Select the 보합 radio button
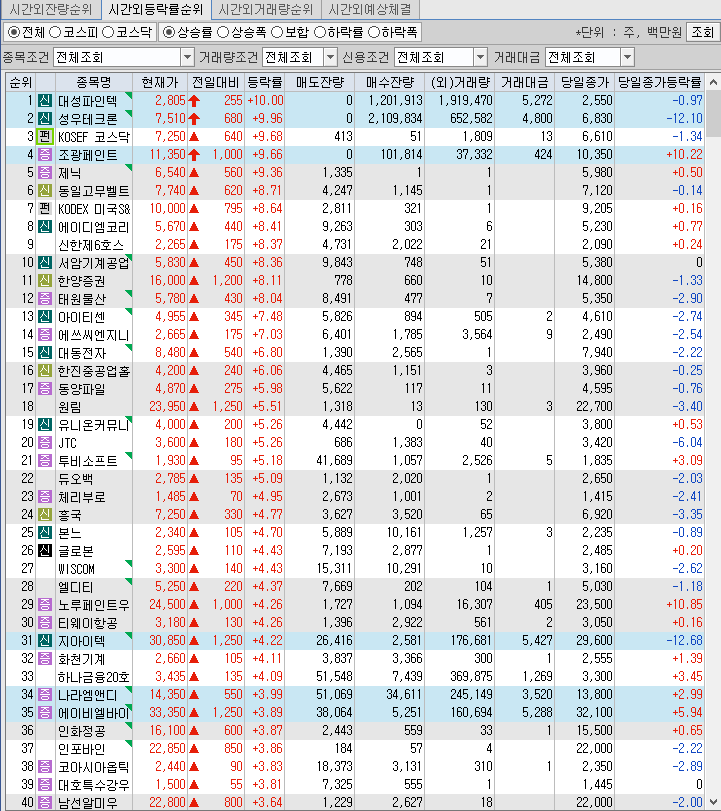The image size is (721, 811). tap(277, 32)
